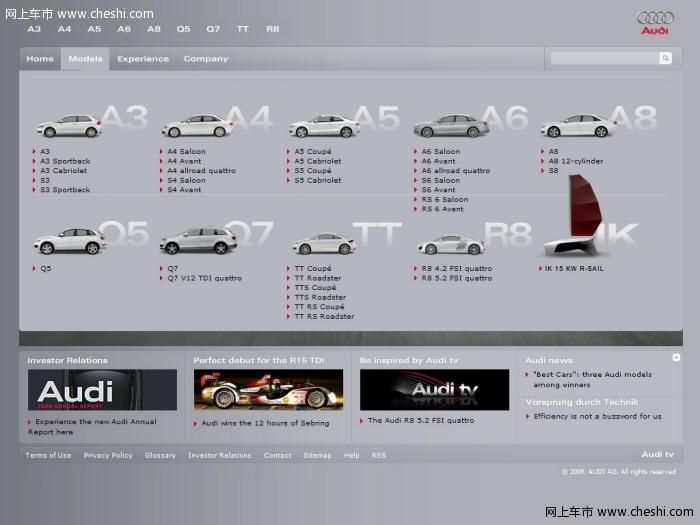Open the R15 TDI race car banner
The height and width of the screenshot is (525, 700).
pos(268,390)
